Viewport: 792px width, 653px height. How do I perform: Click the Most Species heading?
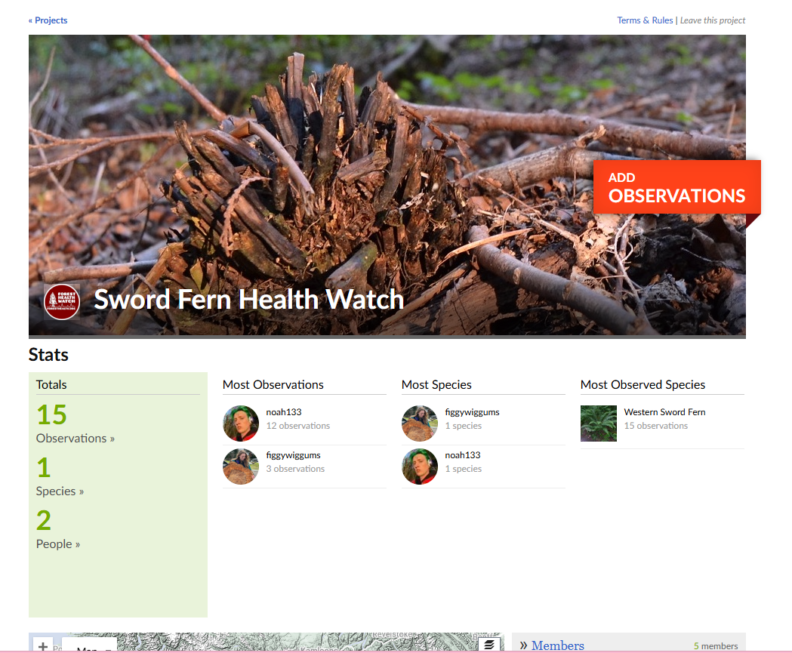pos(436,385)
